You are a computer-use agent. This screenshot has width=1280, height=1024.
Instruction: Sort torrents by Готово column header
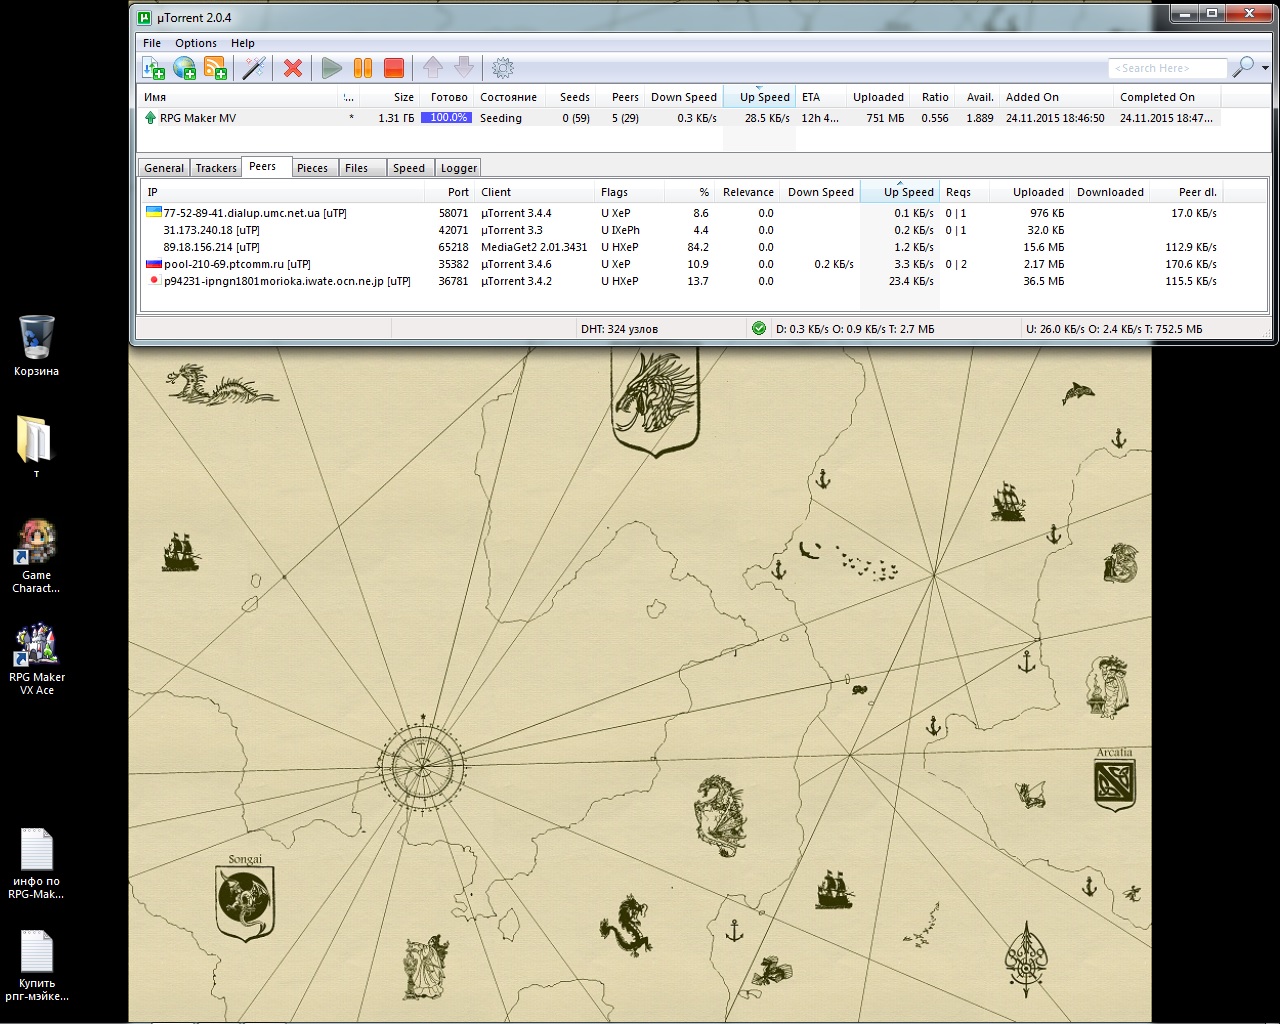[x=447, y=97]
